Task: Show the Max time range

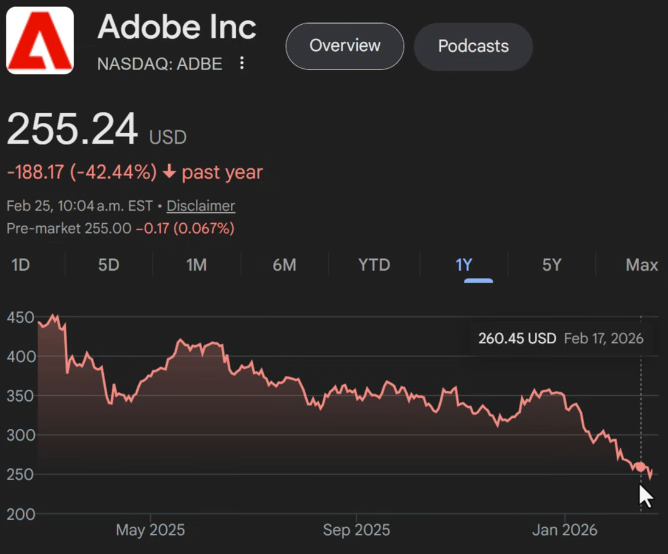Action: [x=641, y=265]
